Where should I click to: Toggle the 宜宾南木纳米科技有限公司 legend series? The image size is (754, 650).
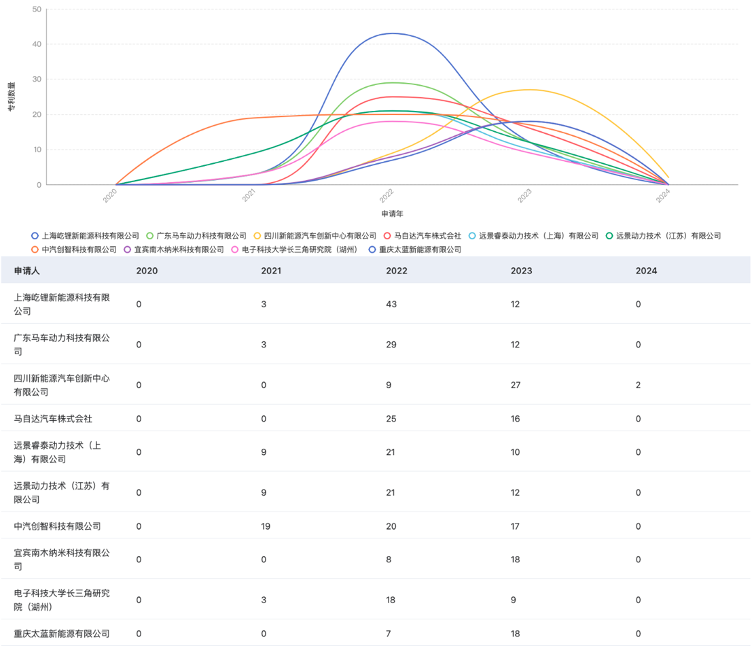pyautogui.click(x=174, y=250)
